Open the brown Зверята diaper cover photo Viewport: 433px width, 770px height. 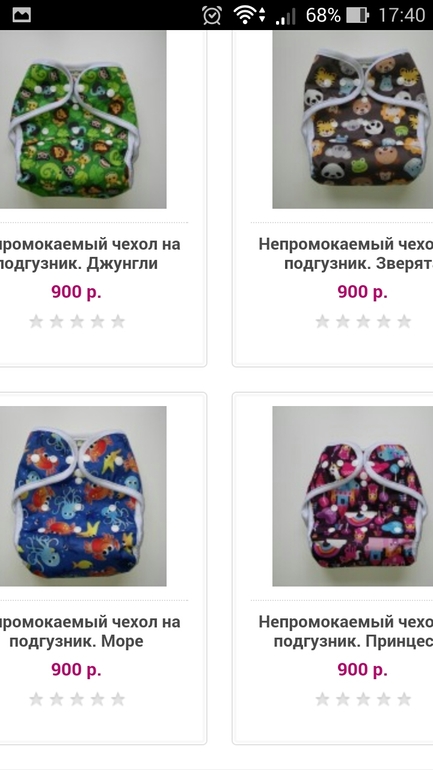click(352, 119)
